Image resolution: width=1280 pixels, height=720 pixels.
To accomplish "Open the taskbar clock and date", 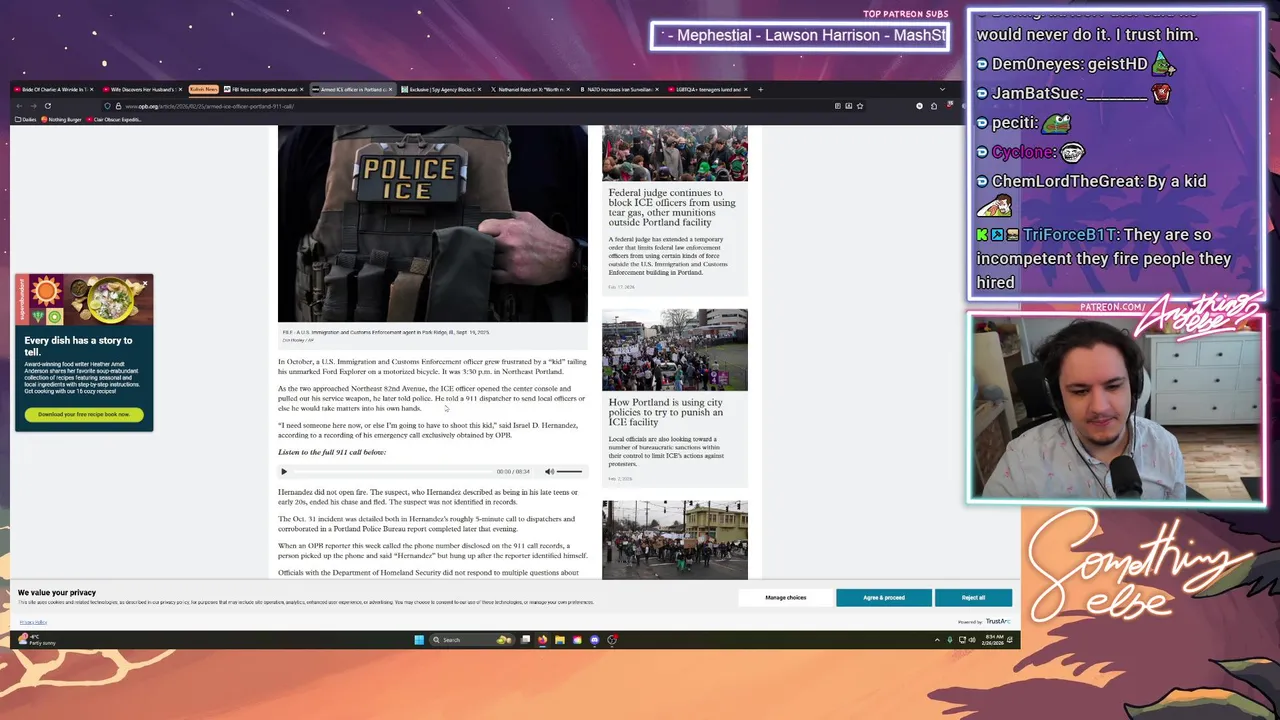I will (994, 640).
